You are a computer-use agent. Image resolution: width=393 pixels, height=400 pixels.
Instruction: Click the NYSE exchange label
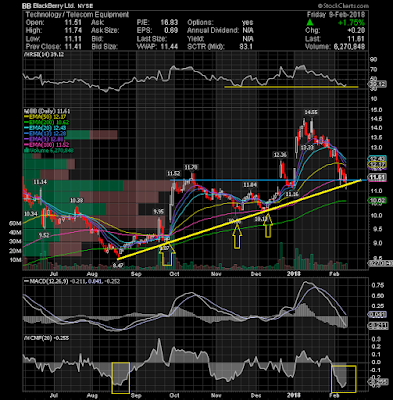click(x=85, y=6)
